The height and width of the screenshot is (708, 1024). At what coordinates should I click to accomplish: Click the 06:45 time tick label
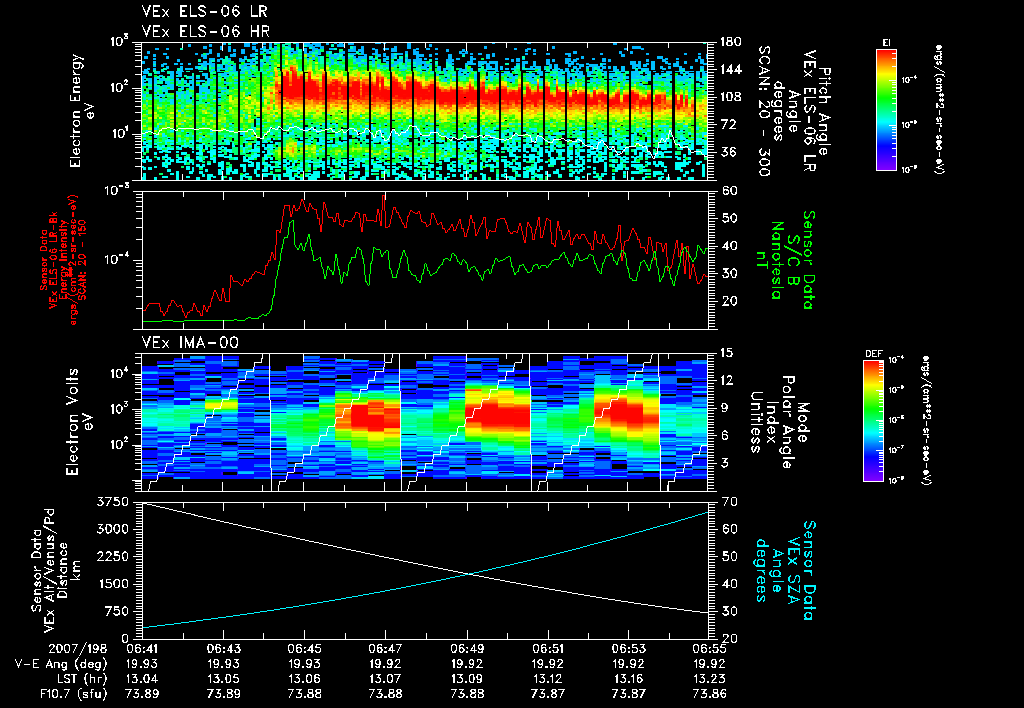pyautogui.click(x=304, y=649)
